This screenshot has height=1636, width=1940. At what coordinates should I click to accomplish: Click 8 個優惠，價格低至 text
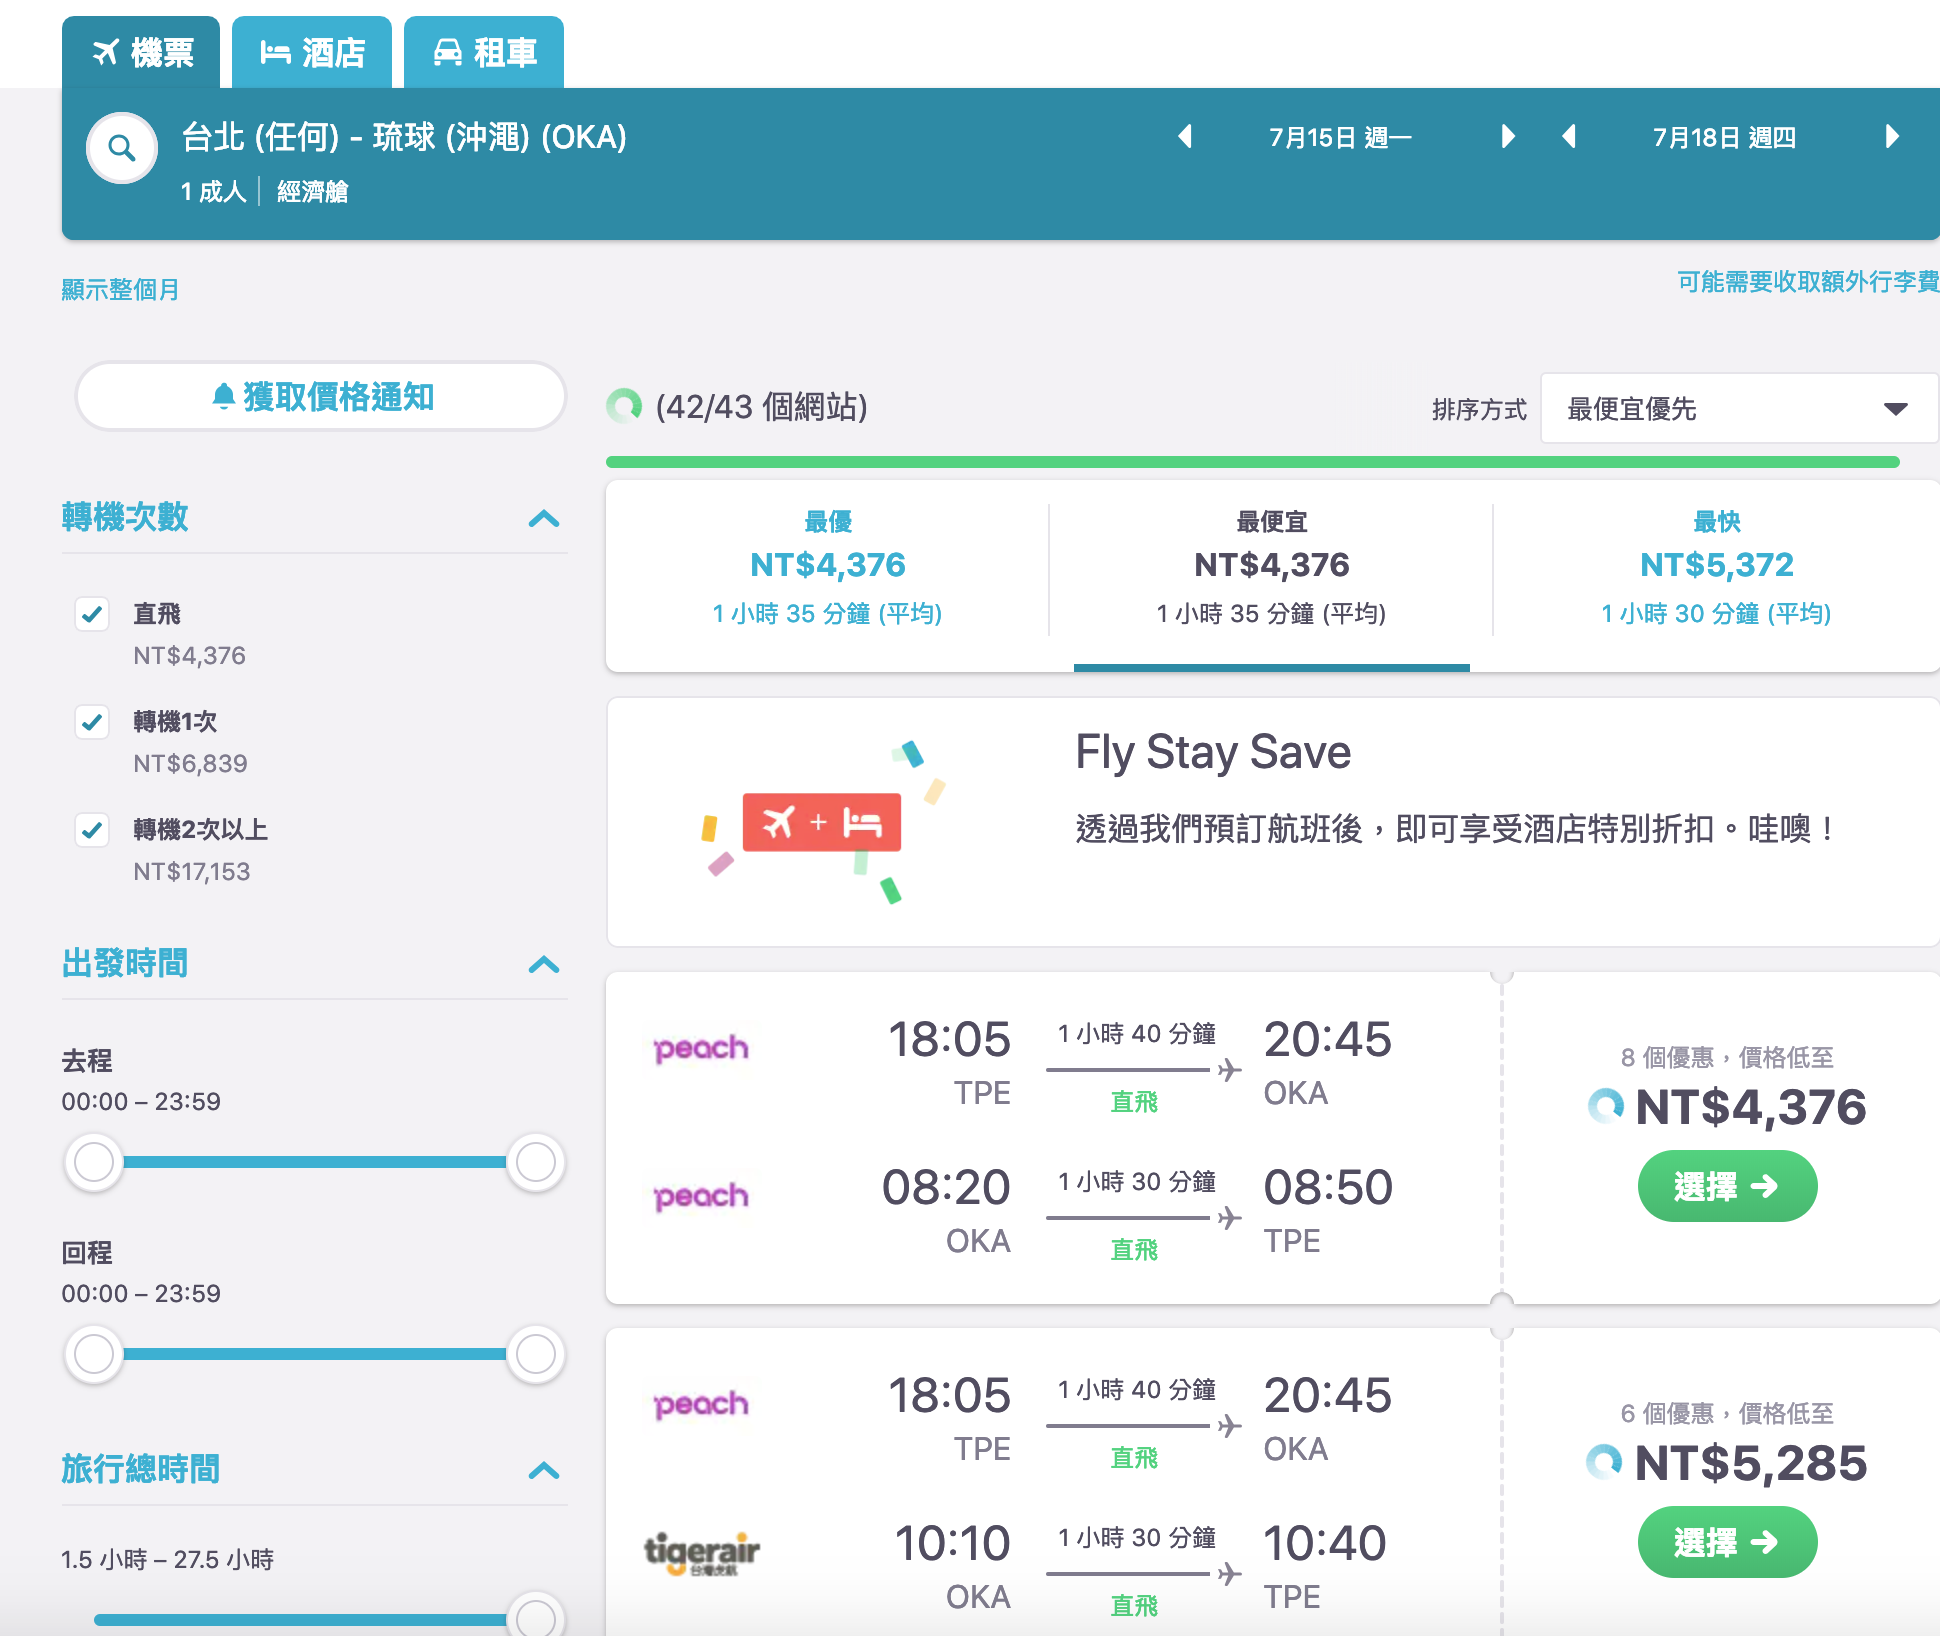[1727, 1057]
